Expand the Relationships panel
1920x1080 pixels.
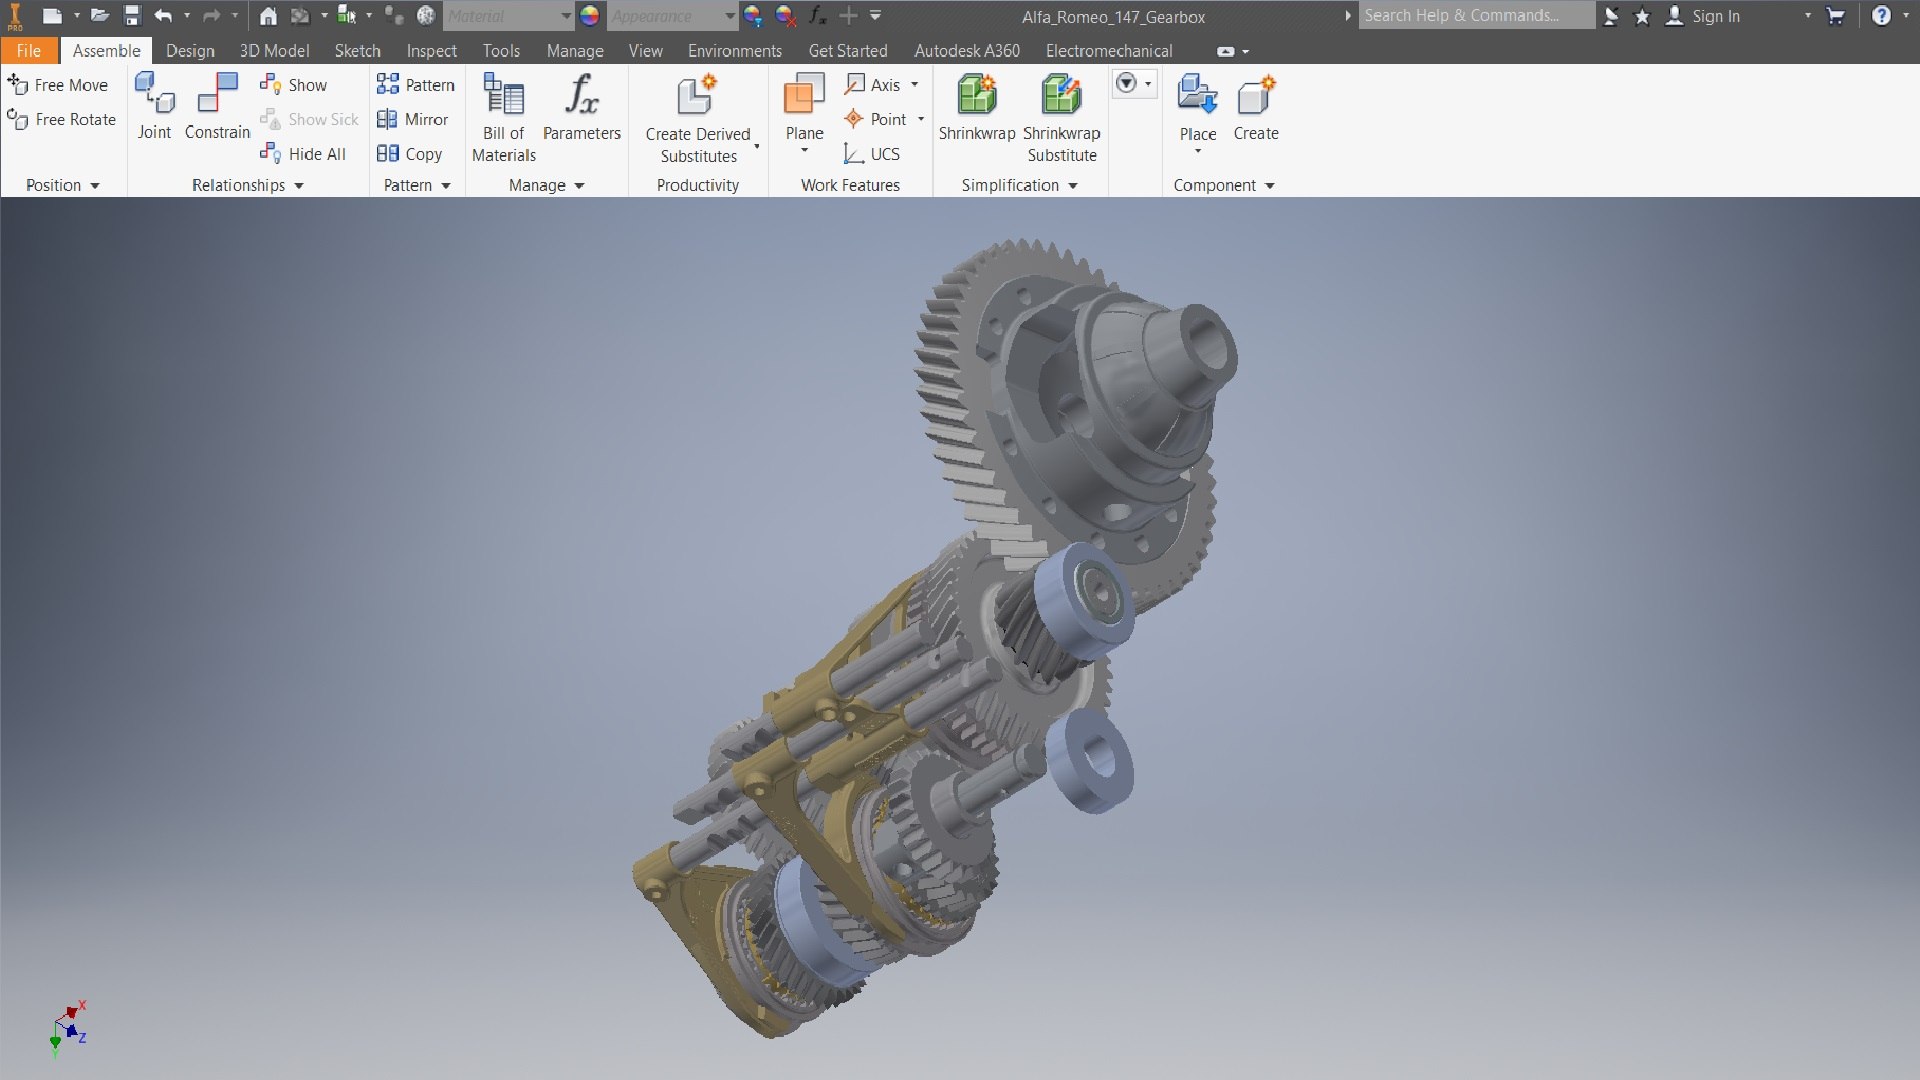coord(248,185)
